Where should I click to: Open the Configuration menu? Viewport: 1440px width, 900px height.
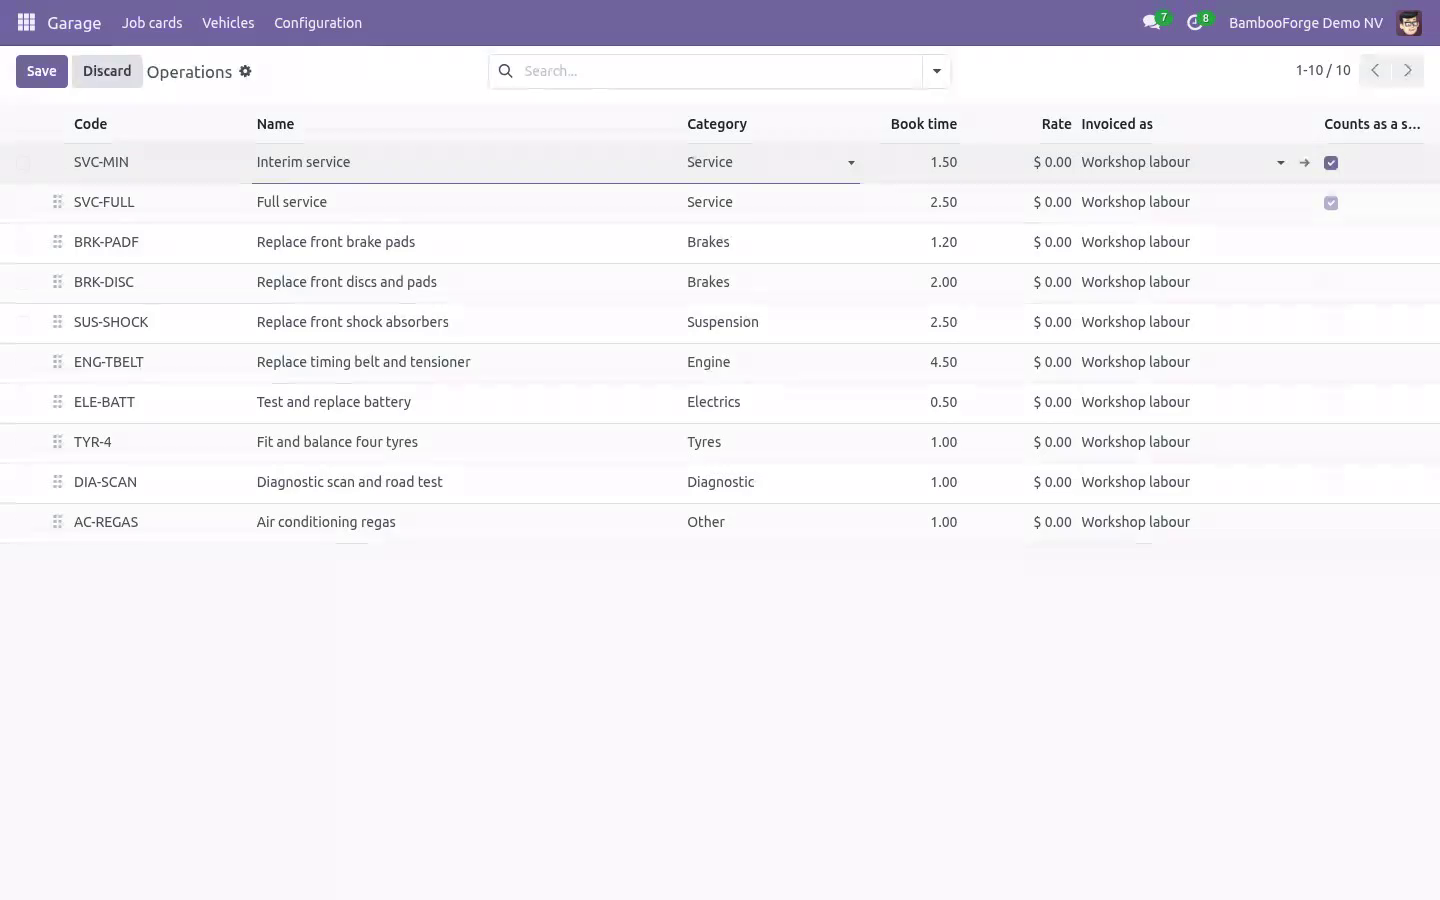point(318,23)
